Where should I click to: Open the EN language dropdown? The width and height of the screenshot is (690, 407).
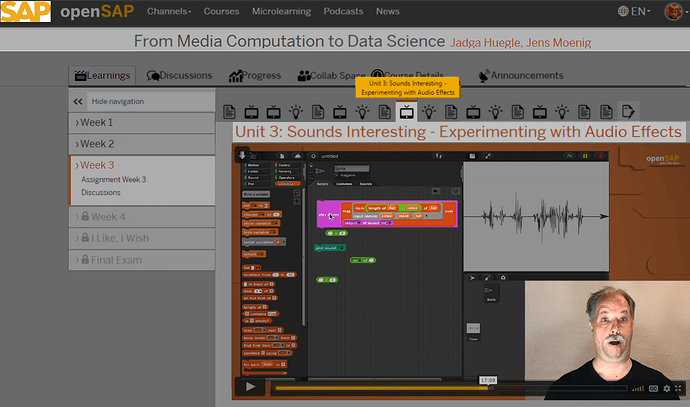pos(634,11)
